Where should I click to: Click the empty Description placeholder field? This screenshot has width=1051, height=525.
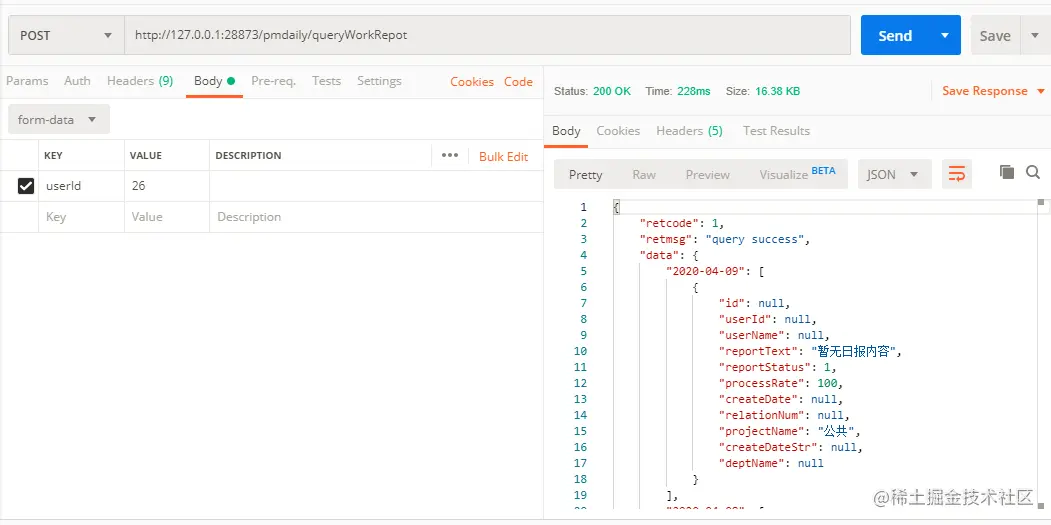[x=375, y=217]
